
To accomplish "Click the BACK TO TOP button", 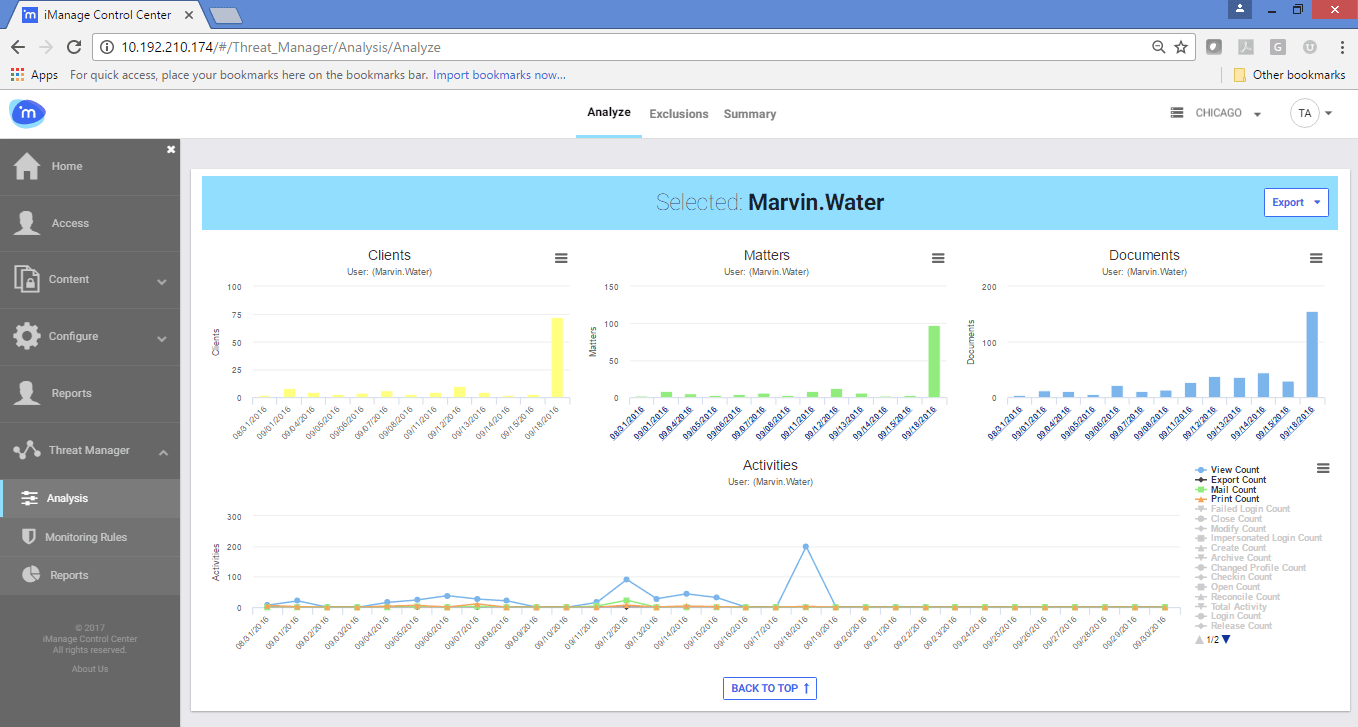I will 769,688.
